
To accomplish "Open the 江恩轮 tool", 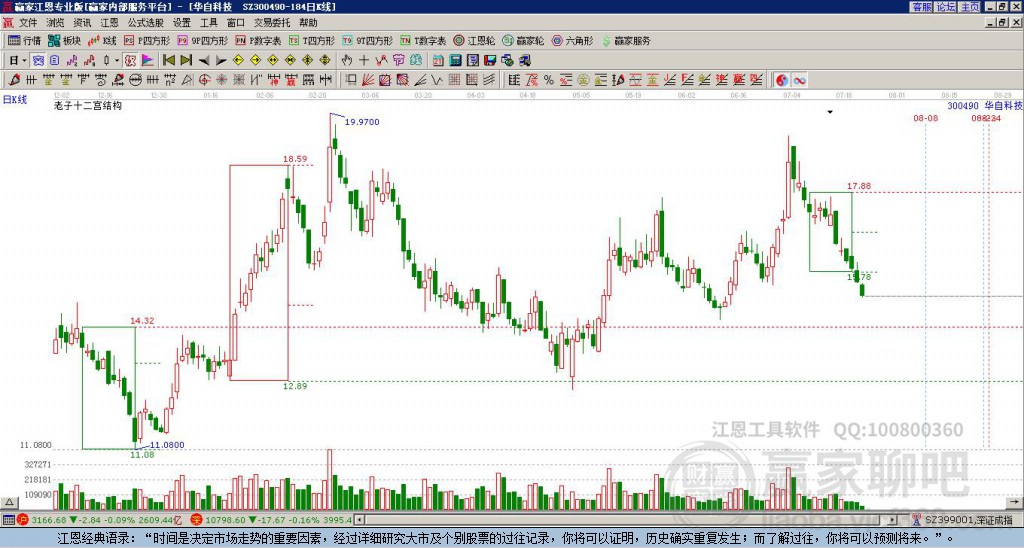I will point(475,40).
